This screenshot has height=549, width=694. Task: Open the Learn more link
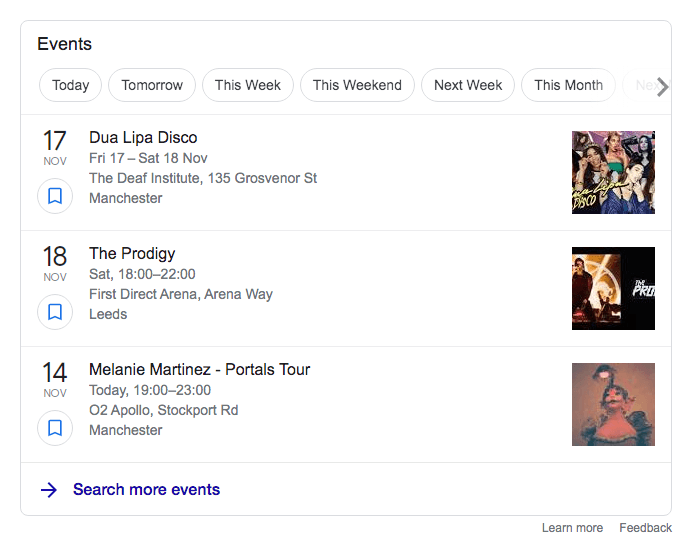tap(572, 528)
